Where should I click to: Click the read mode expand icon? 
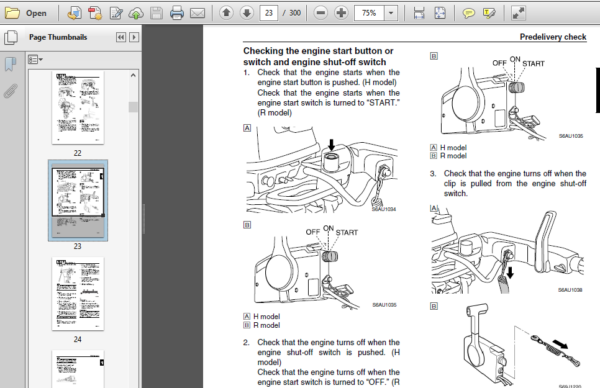[518, 13]
